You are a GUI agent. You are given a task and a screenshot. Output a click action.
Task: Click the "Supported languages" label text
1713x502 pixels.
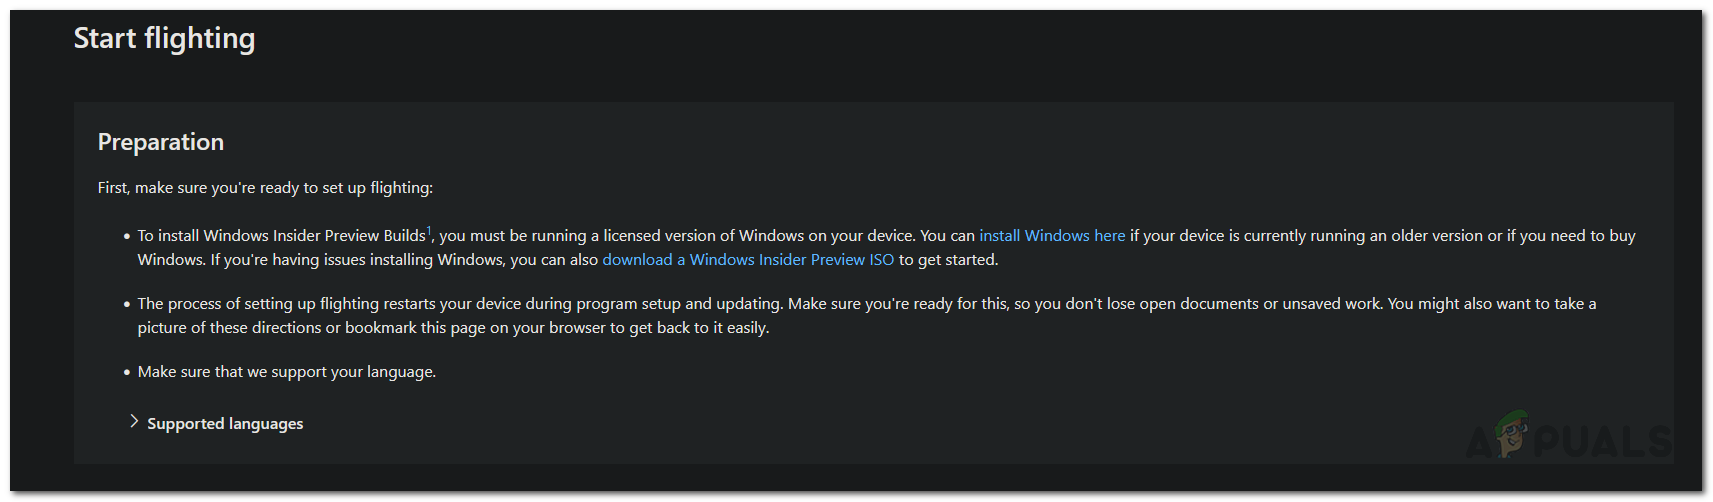(225, 424)
